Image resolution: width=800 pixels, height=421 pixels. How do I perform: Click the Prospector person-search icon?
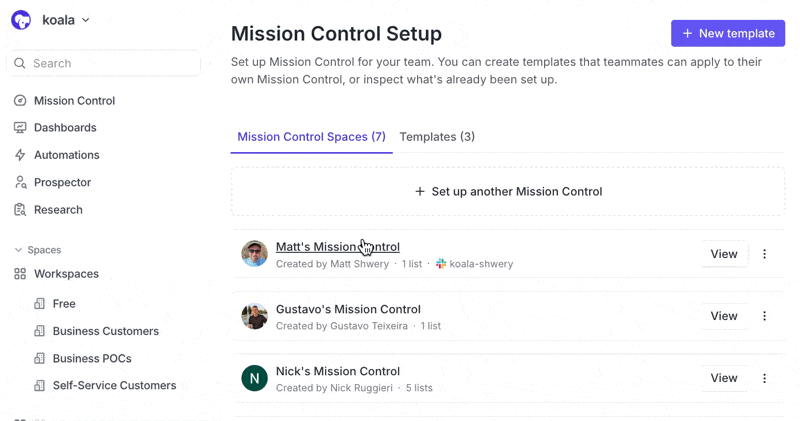20,182
